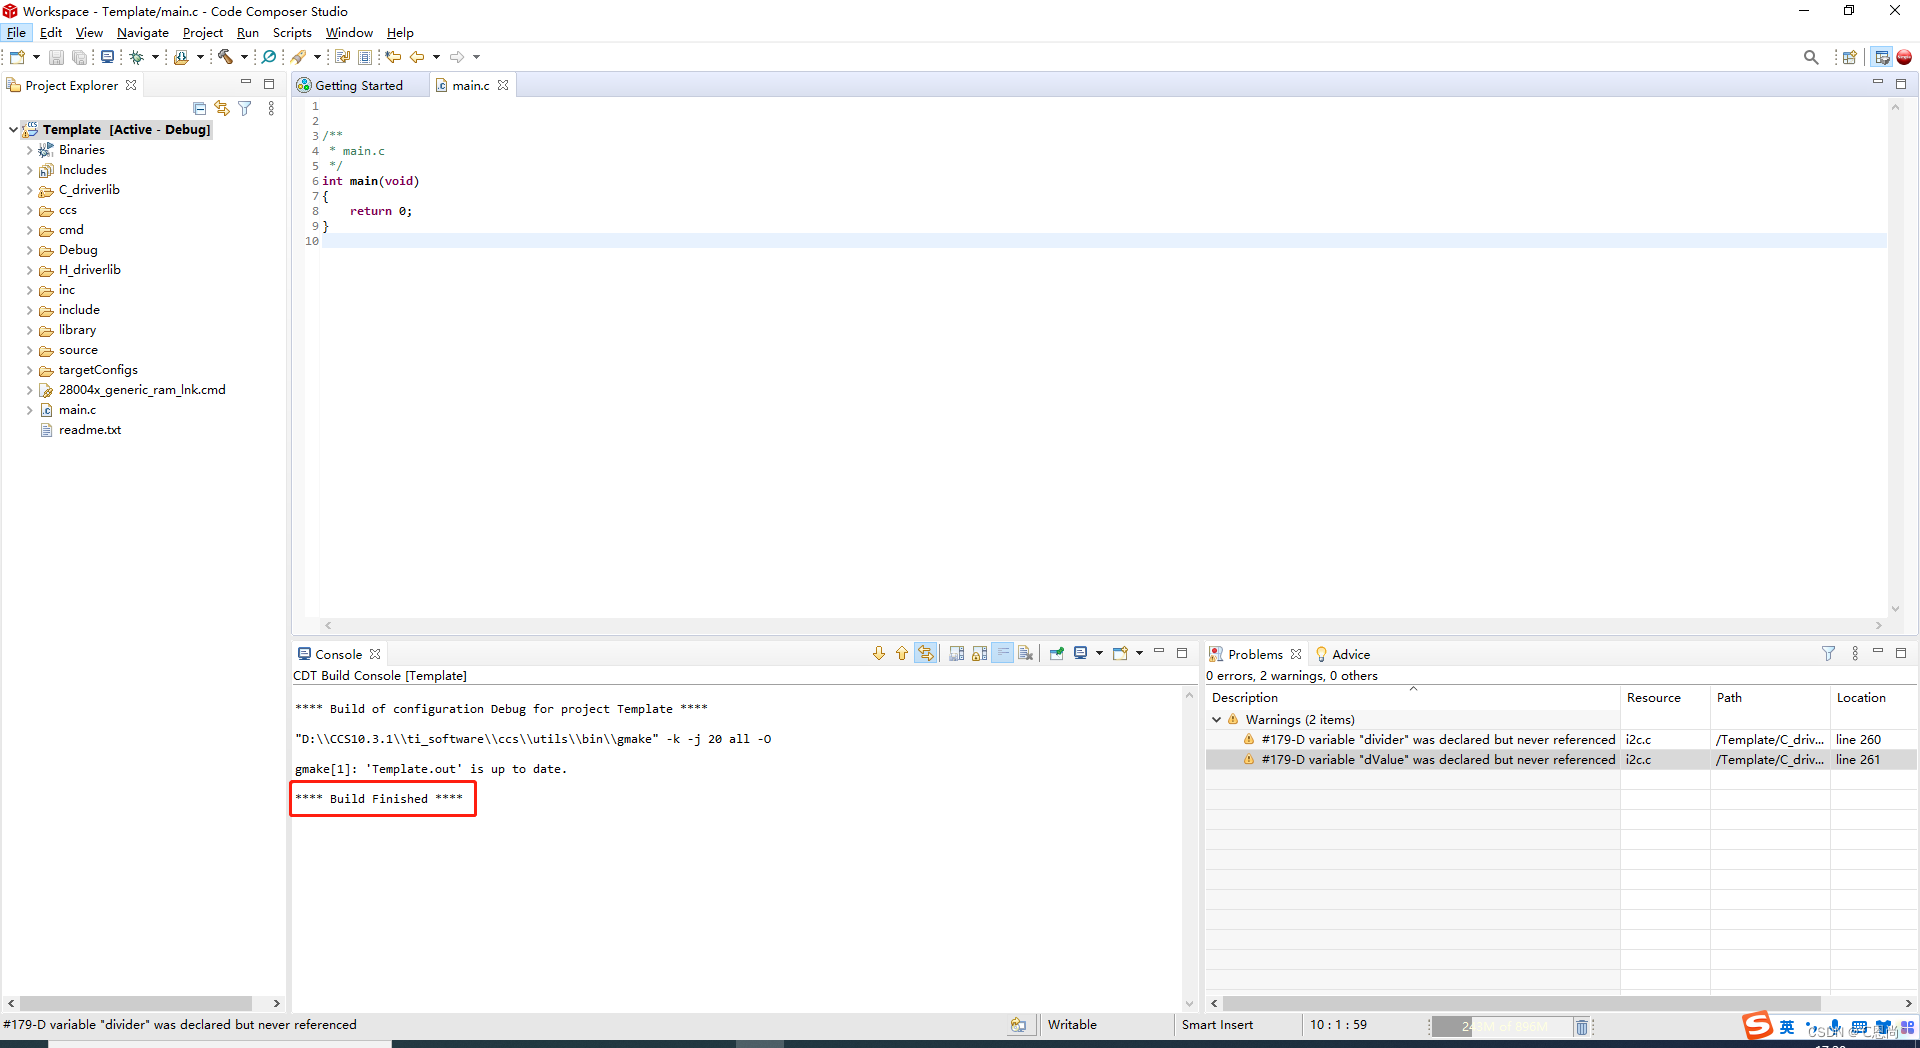
Task: Open the Problems view filter icon
Action: coord(1828,653)
